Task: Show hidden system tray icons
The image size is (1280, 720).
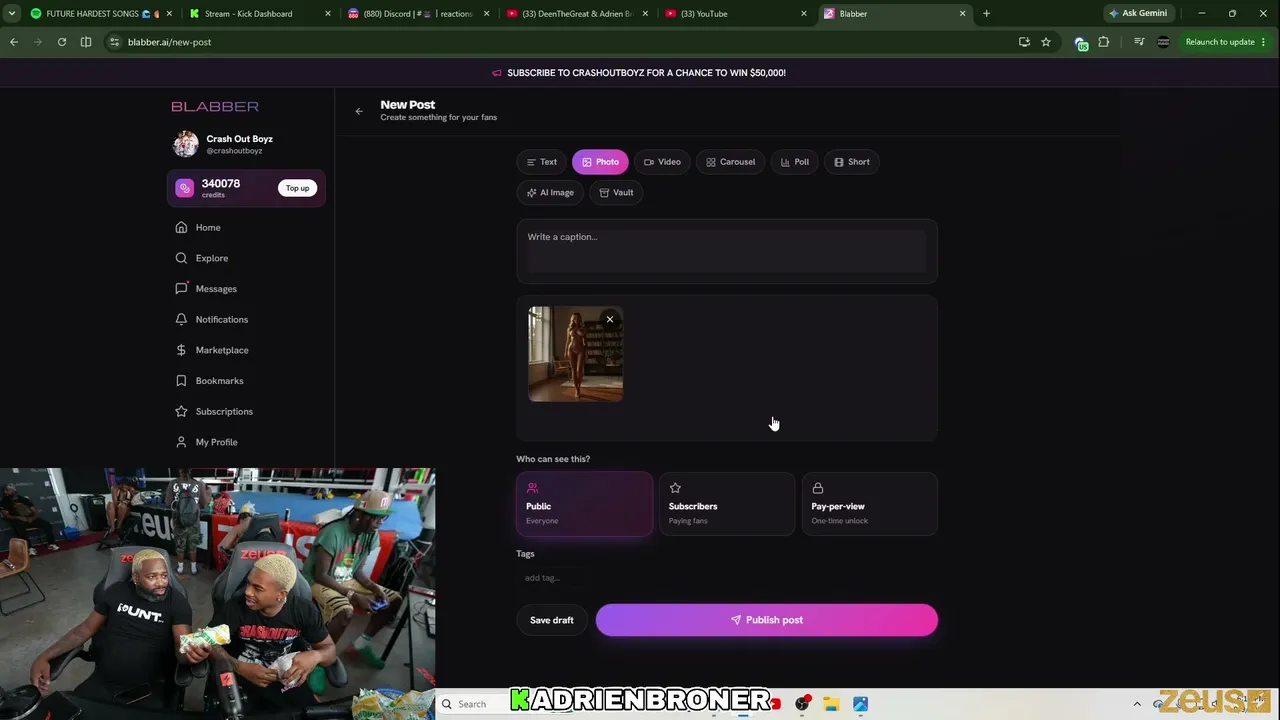Action: pos(1137,704)
